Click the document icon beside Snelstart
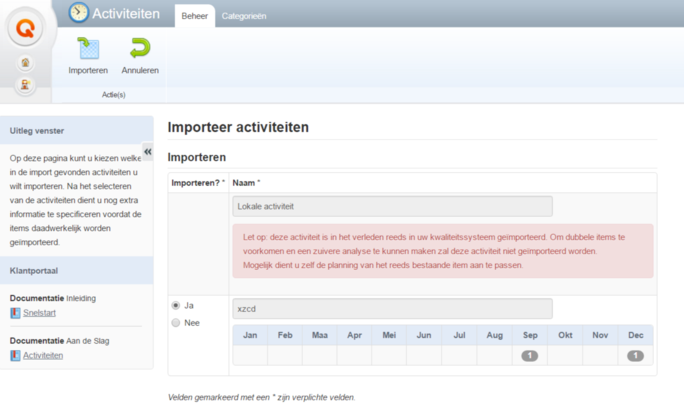Screen dimensions: 684x416 [x=15, y=313]
